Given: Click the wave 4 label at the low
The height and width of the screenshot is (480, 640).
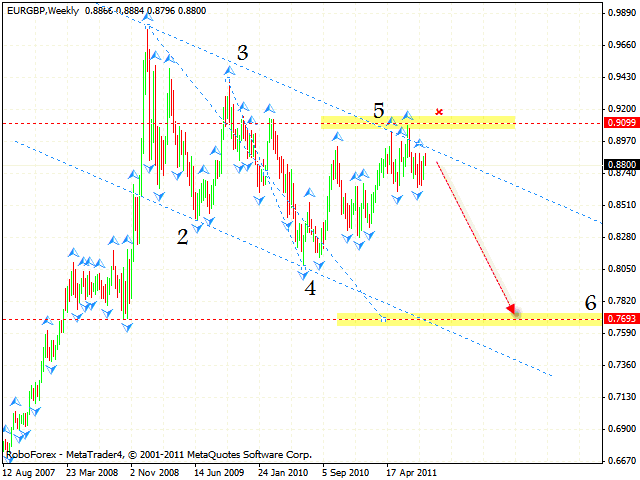Looking at the screenshot, I should coord(311,288).
